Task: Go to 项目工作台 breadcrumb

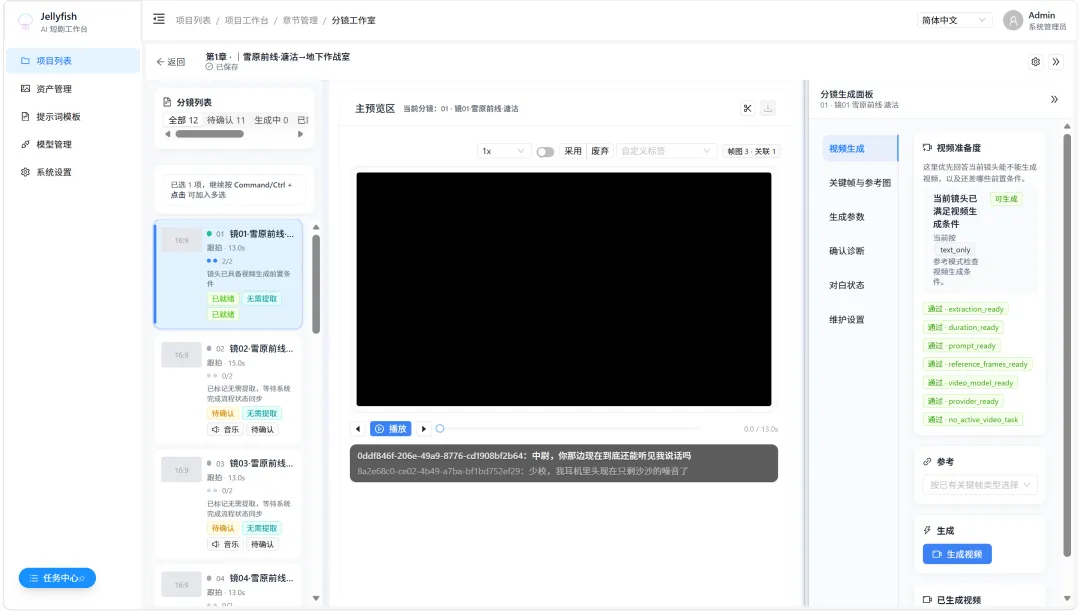Action: 246,20
